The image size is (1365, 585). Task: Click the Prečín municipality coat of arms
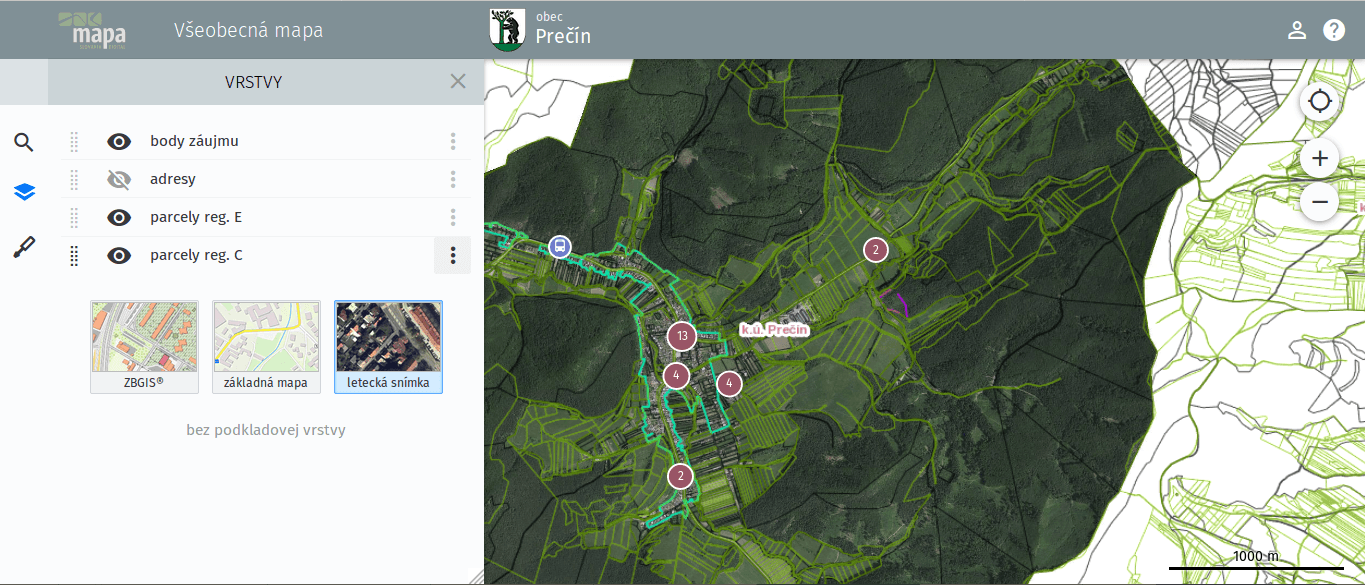(507, 30)
